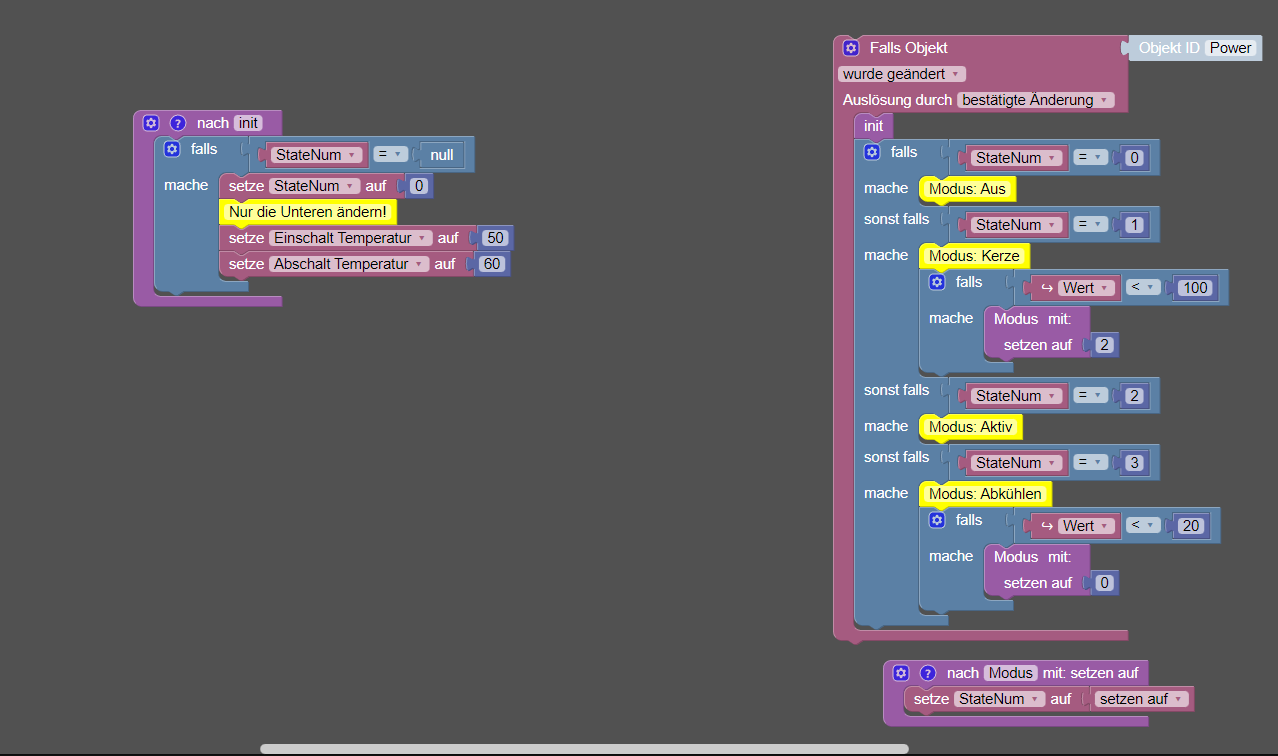Open the 'bestätigte Änderung' dropdown
This screenshot has width=1278, height=756.
(1035, 100)
